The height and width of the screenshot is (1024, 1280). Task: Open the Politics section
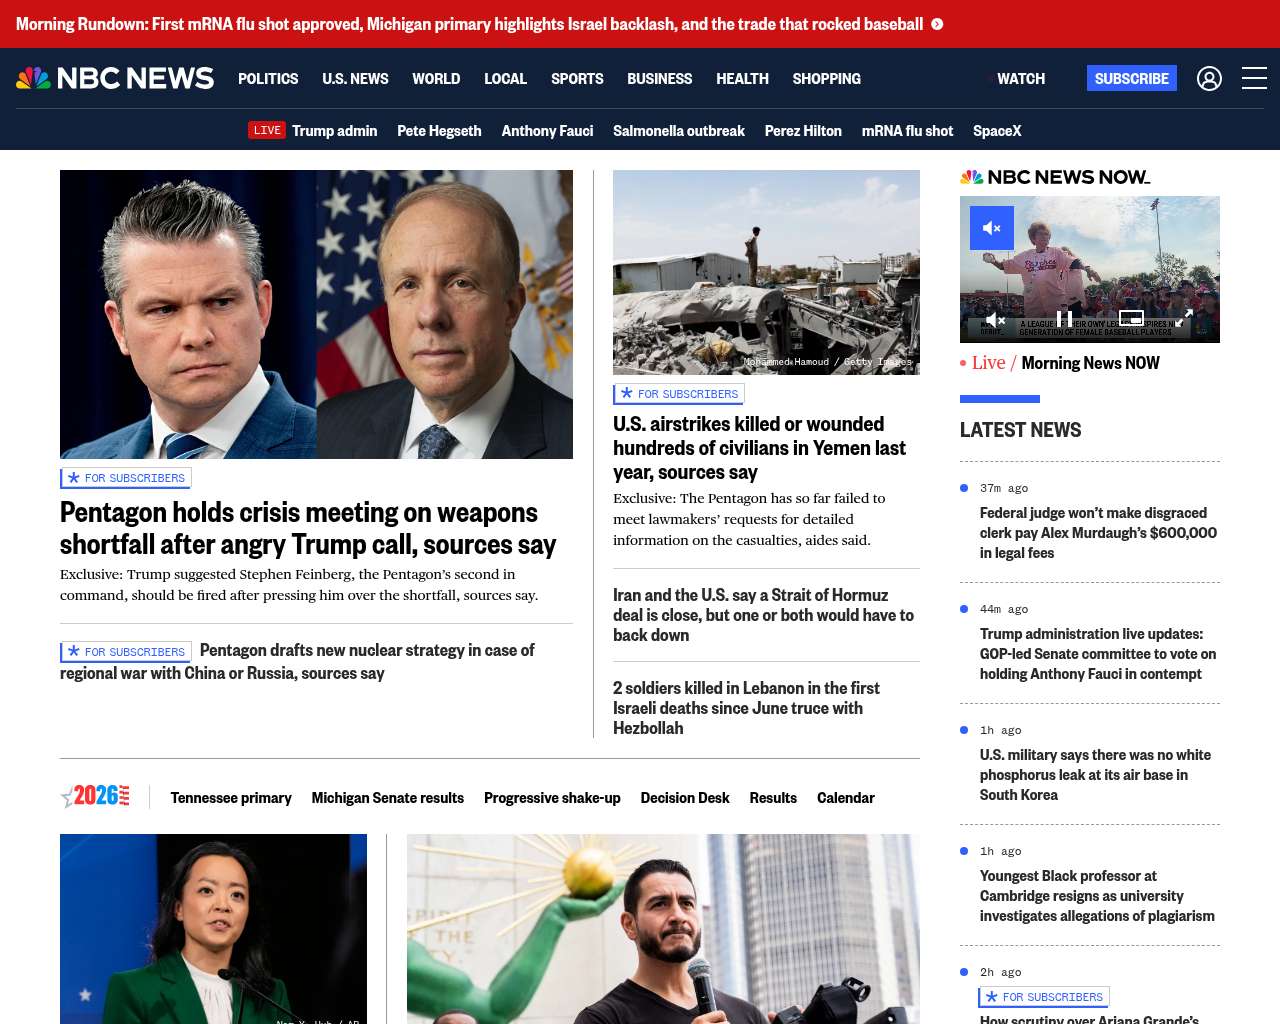(x=268, y=78)
